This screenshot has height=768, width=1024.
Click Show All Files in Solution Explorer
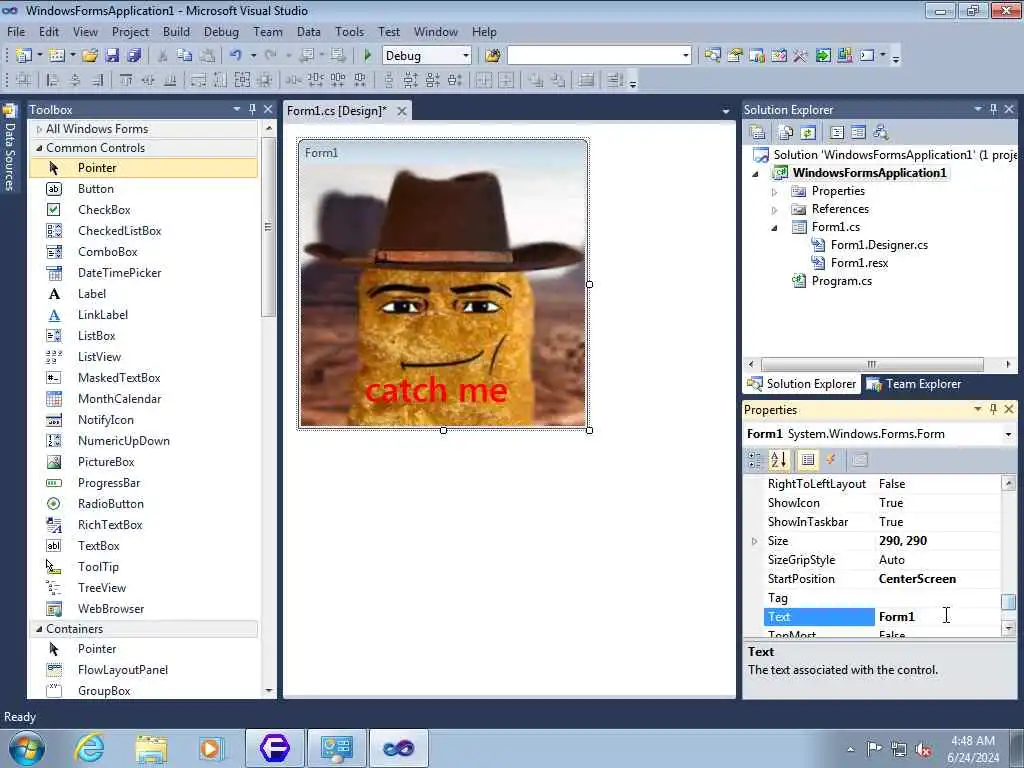786,133
